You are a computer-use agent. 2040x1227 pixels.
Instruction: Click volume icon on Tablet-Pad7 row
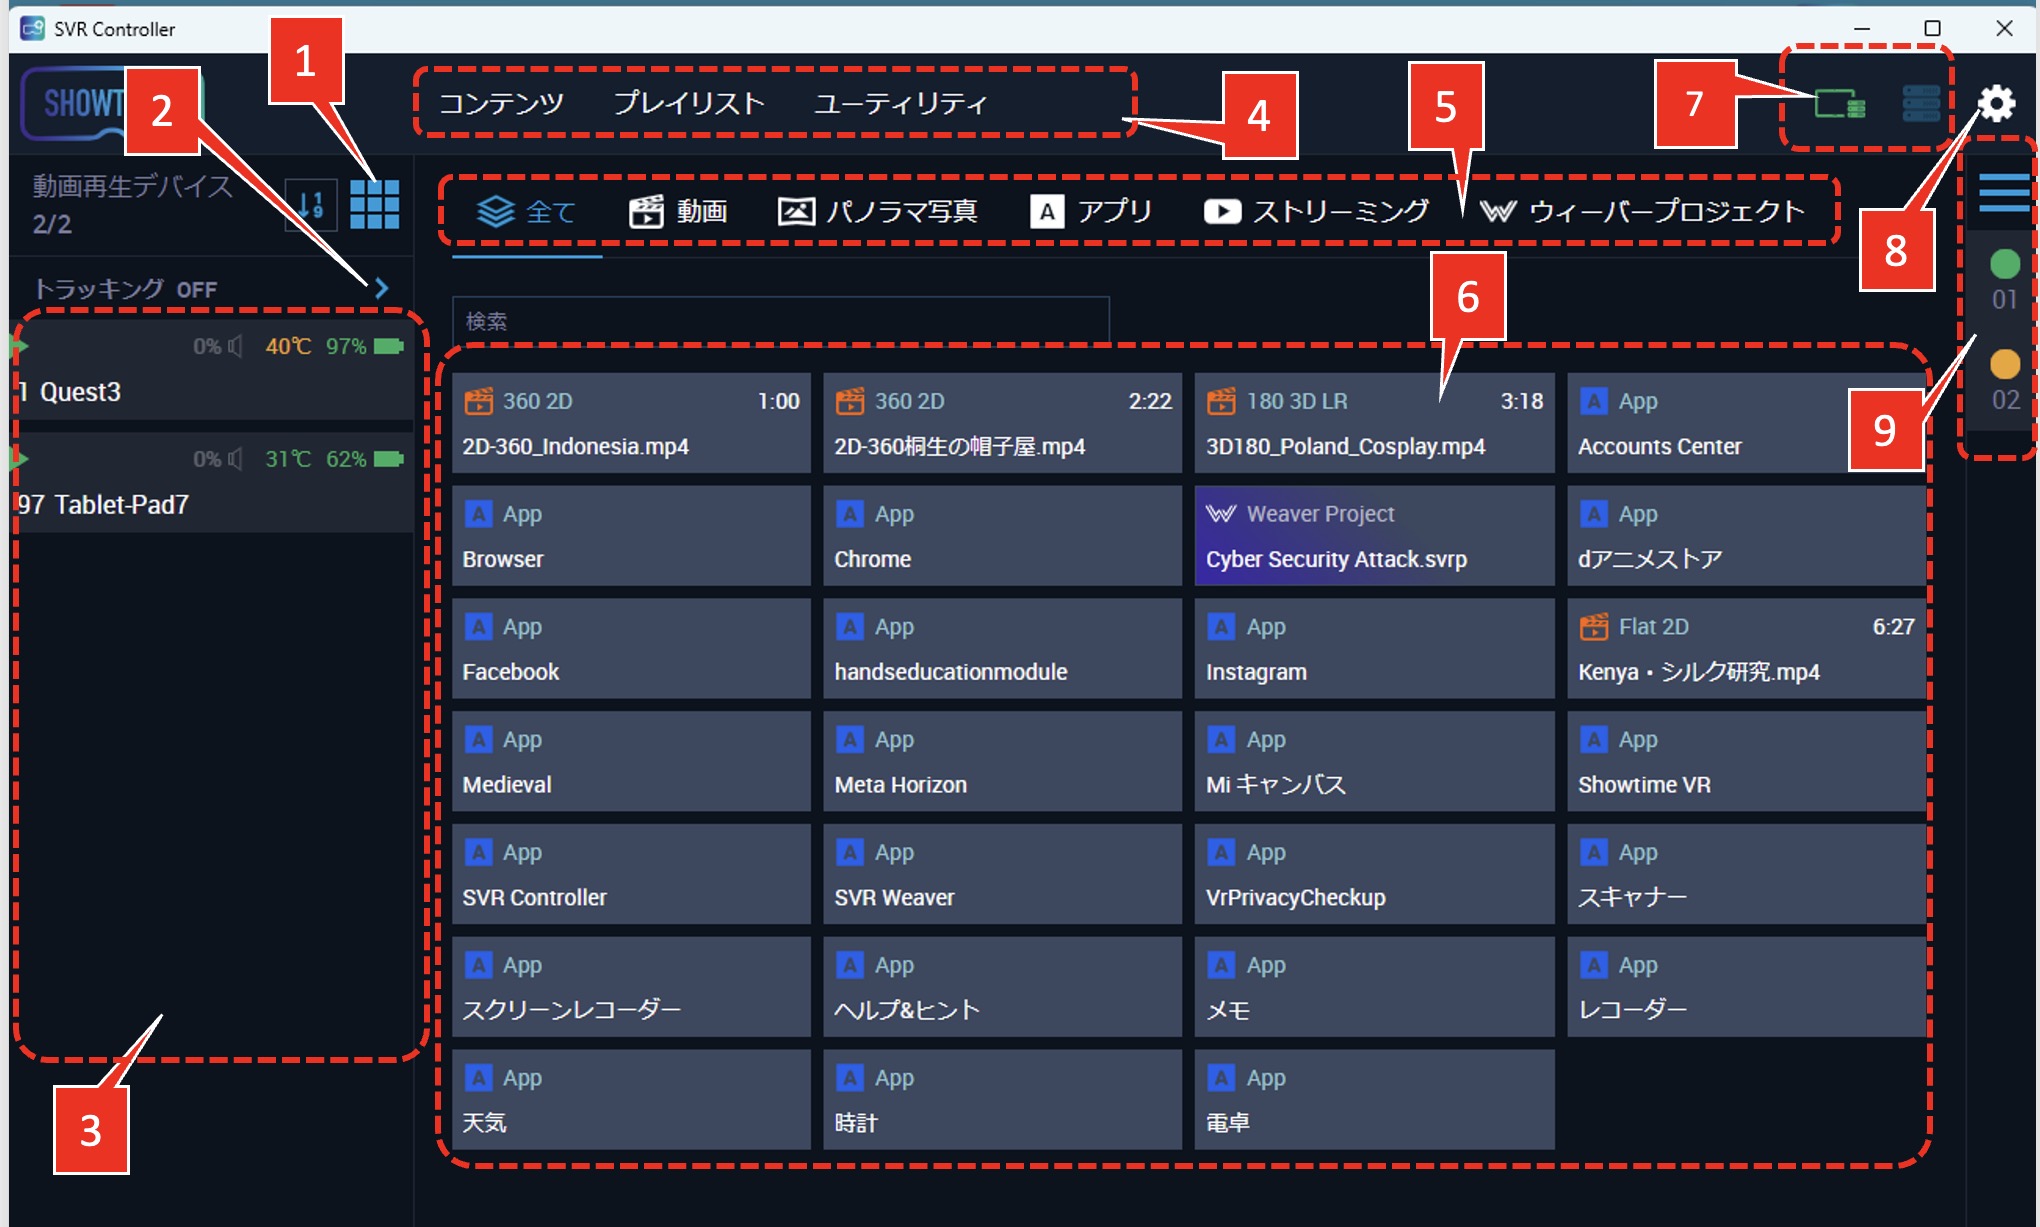(x=235, y=459)
